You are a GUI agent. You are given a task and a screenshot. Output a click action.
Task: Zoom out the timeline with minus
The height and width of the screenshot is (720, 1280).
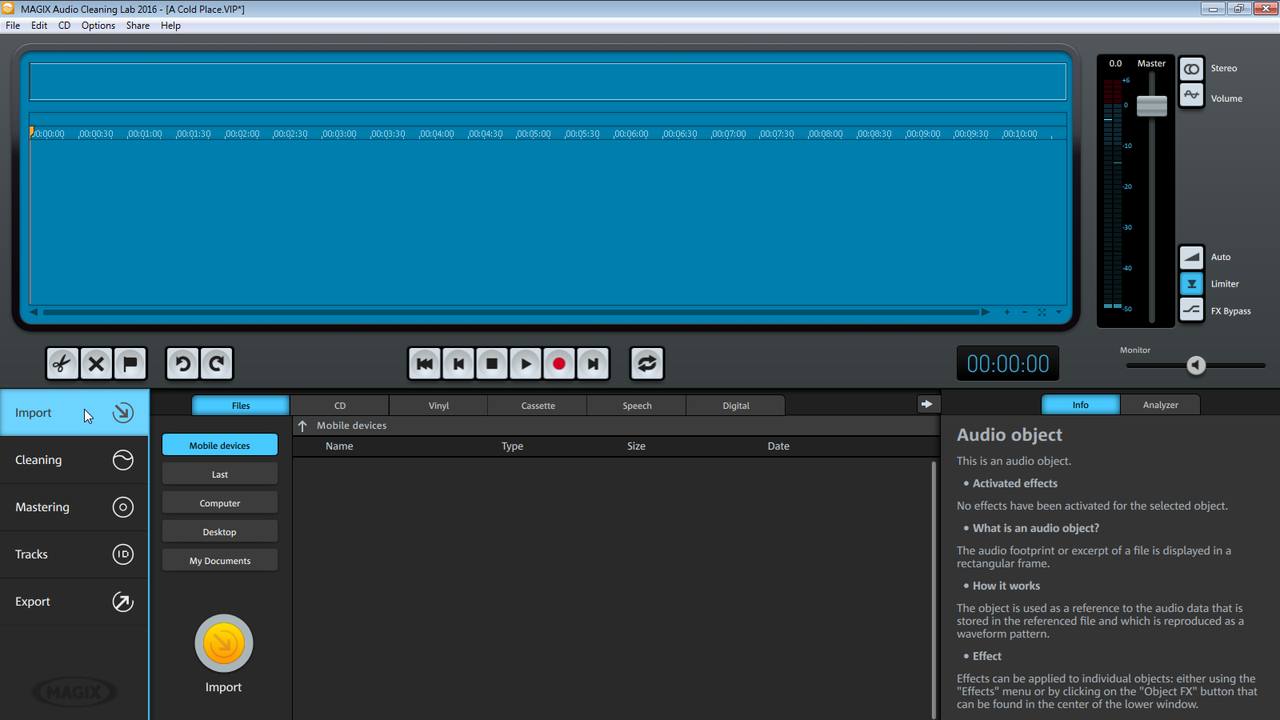(1024, 312)
